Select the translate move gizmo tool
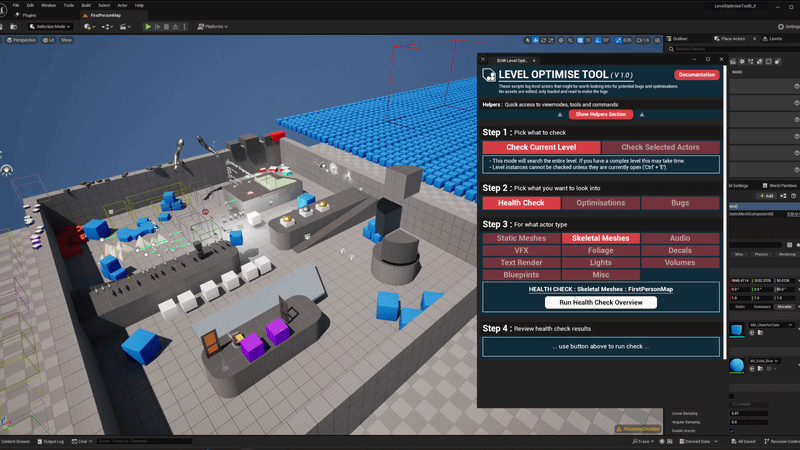The image size is (800, 450). pos(536,40)
